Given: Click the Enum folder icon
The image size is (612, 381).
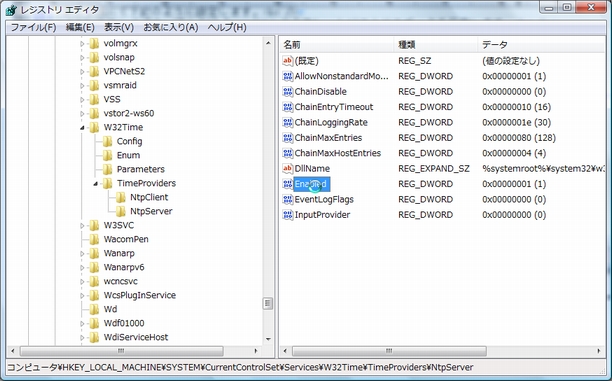Looking at the screenshot, I should [107, 155].
